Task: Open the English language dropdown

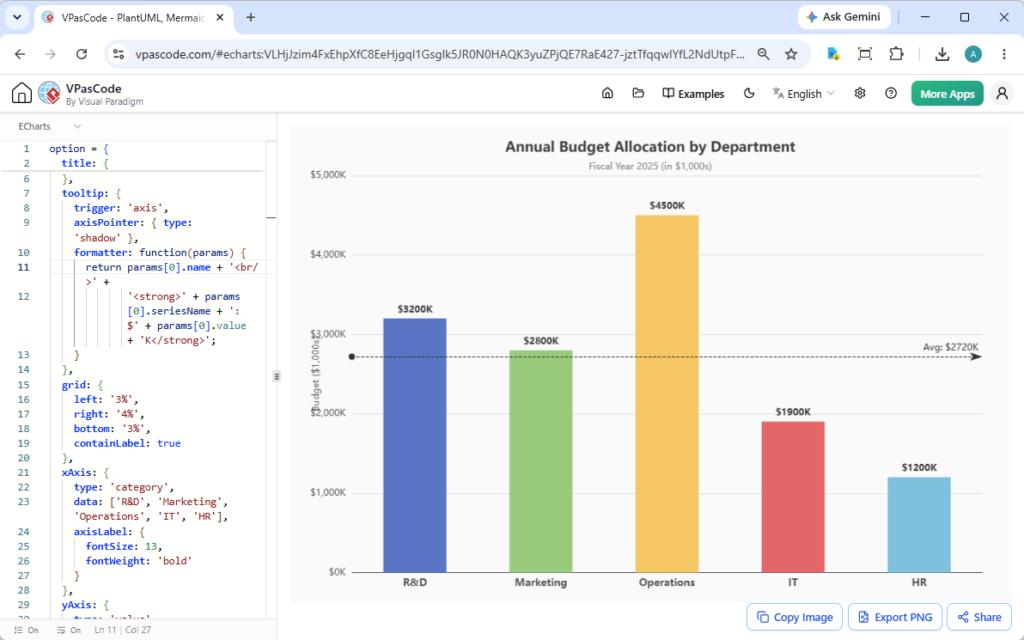Action: [x=803, y=93]
